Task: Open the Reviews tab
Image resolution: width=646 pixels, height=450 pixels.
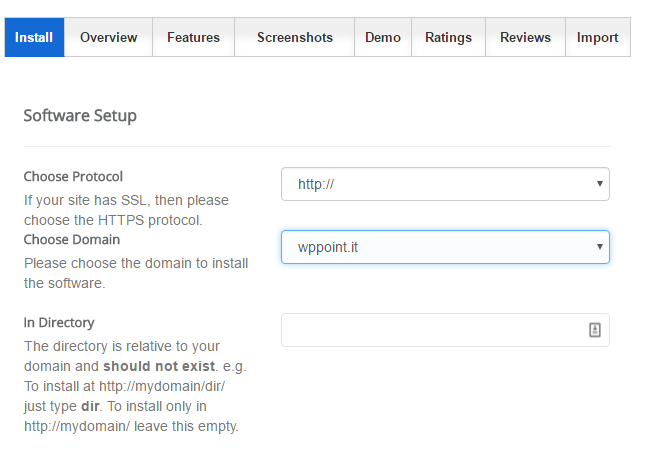Action: pyautogui.click(x=525, y=37)
